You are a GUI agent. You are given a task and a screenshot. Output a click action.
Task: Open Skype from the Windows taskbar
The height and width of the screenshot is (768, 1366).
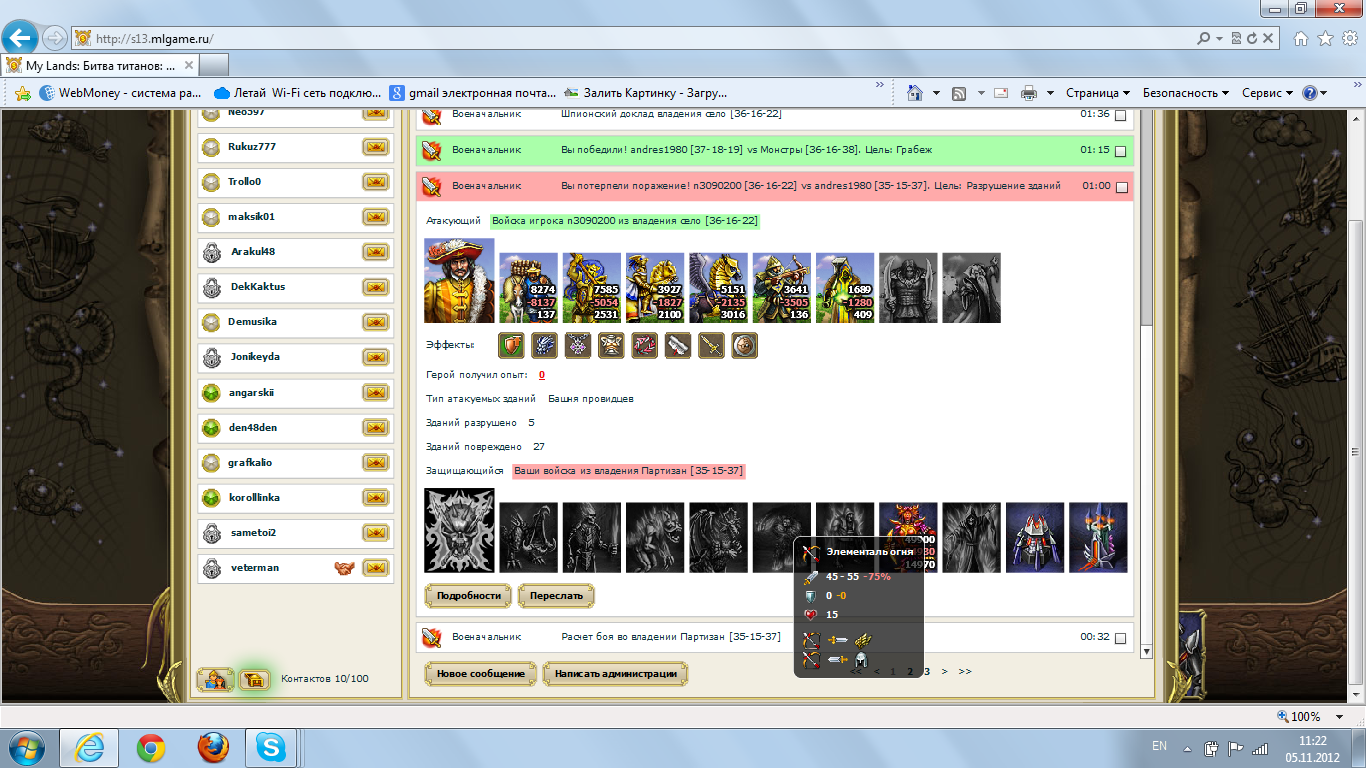pos(269,747)
